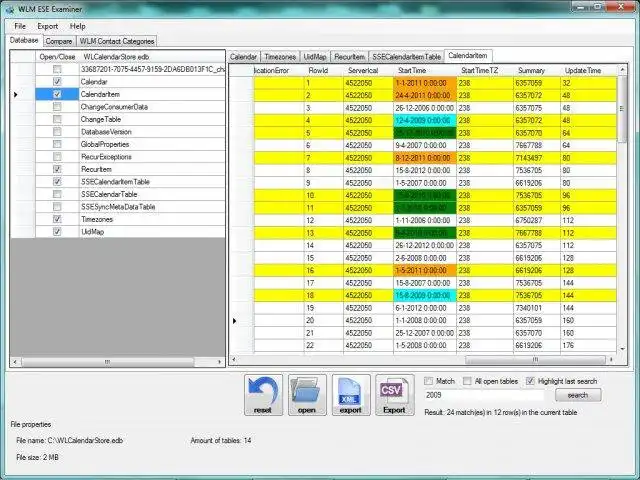Select Summary cell 7143497
640x480 pixels.
[537, 158]
